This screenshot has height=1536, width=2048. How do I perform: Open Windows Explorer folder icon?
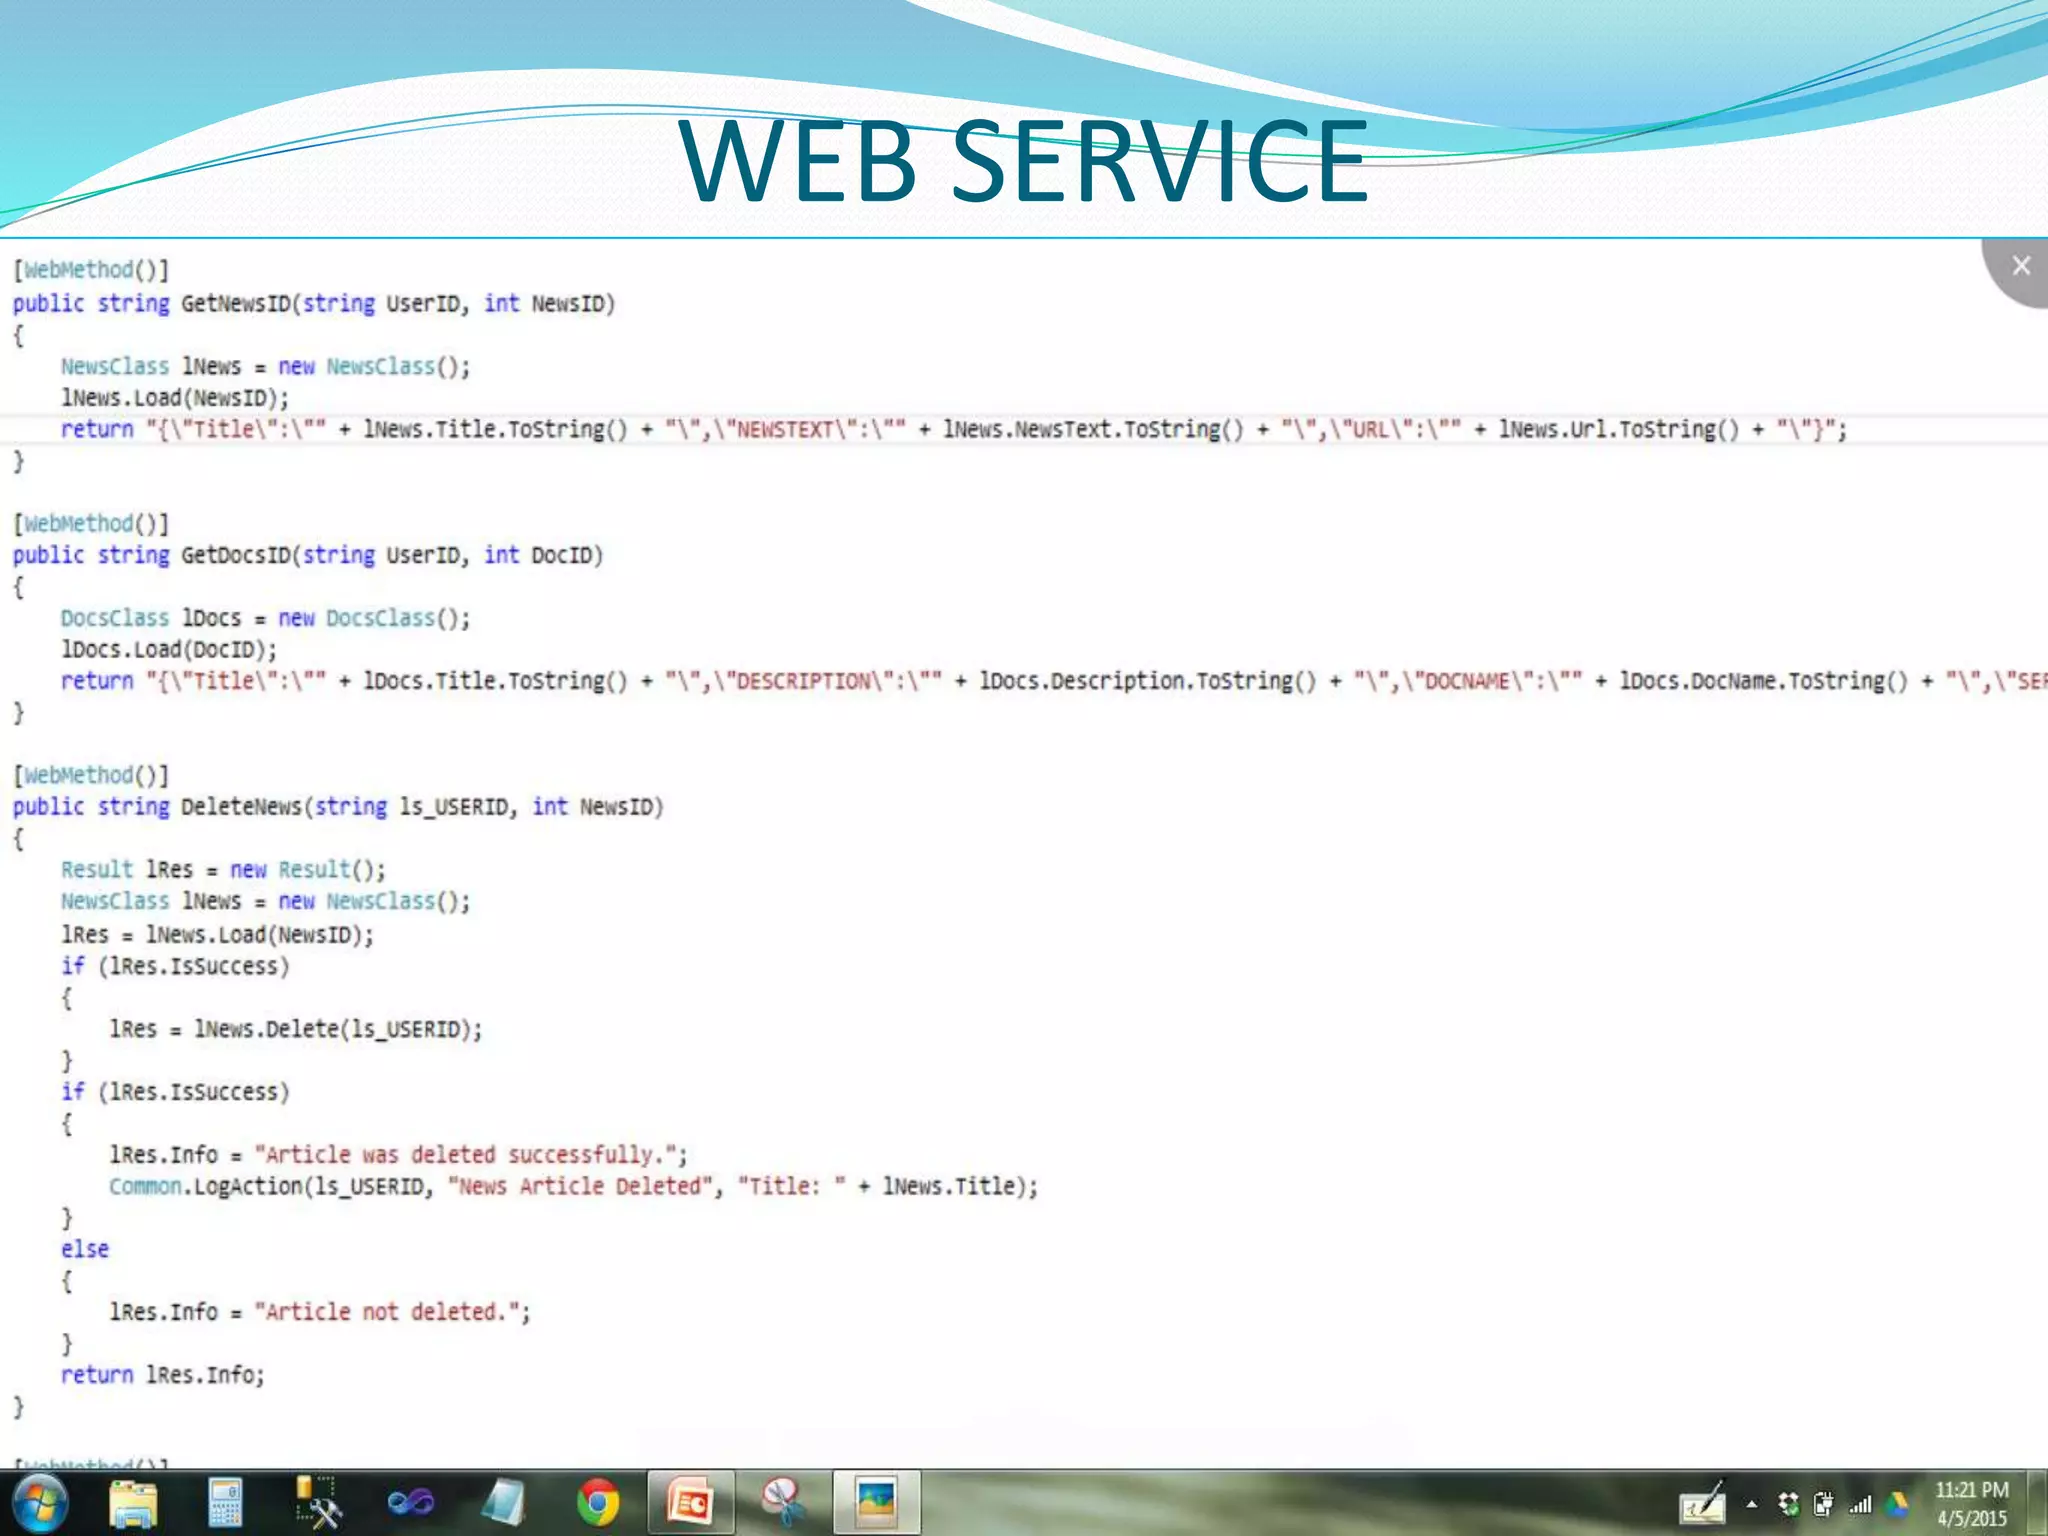133,1503
